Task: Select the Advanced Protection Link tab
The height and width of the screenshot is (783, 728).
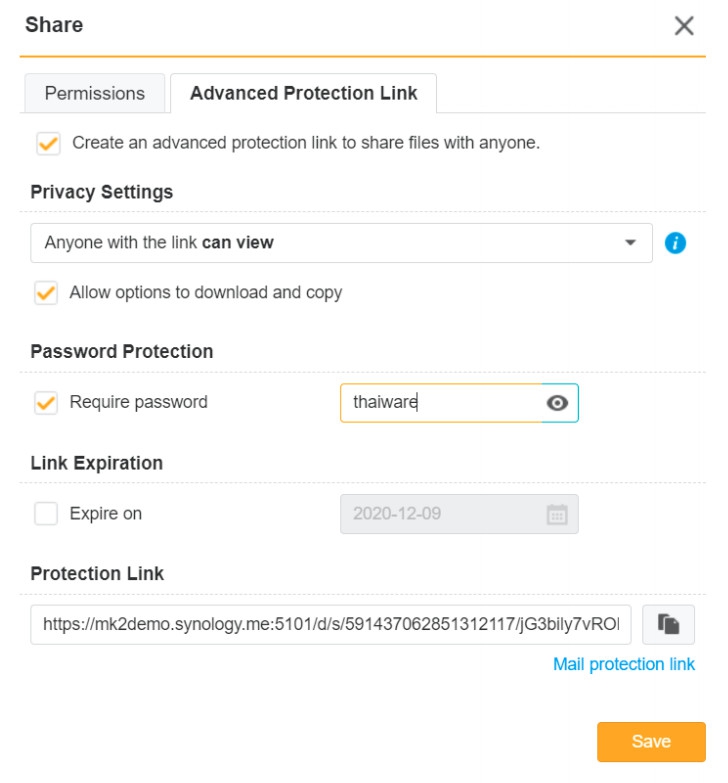Action: (303, 93)
